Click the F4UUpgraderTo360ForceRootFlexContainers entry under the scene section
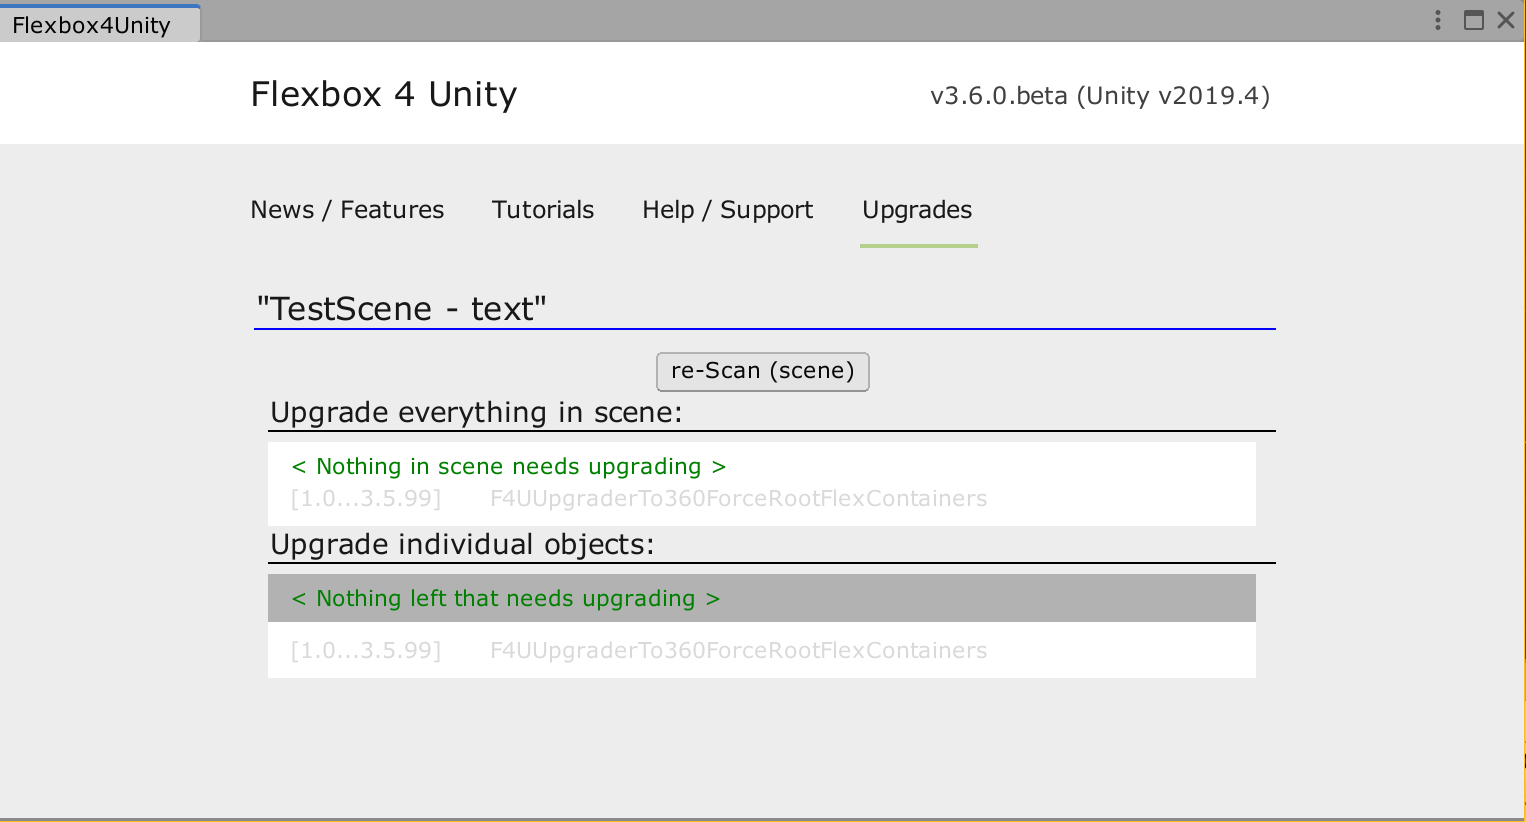The width and height of the screenshot is (1526, 822). click(738, 499)
